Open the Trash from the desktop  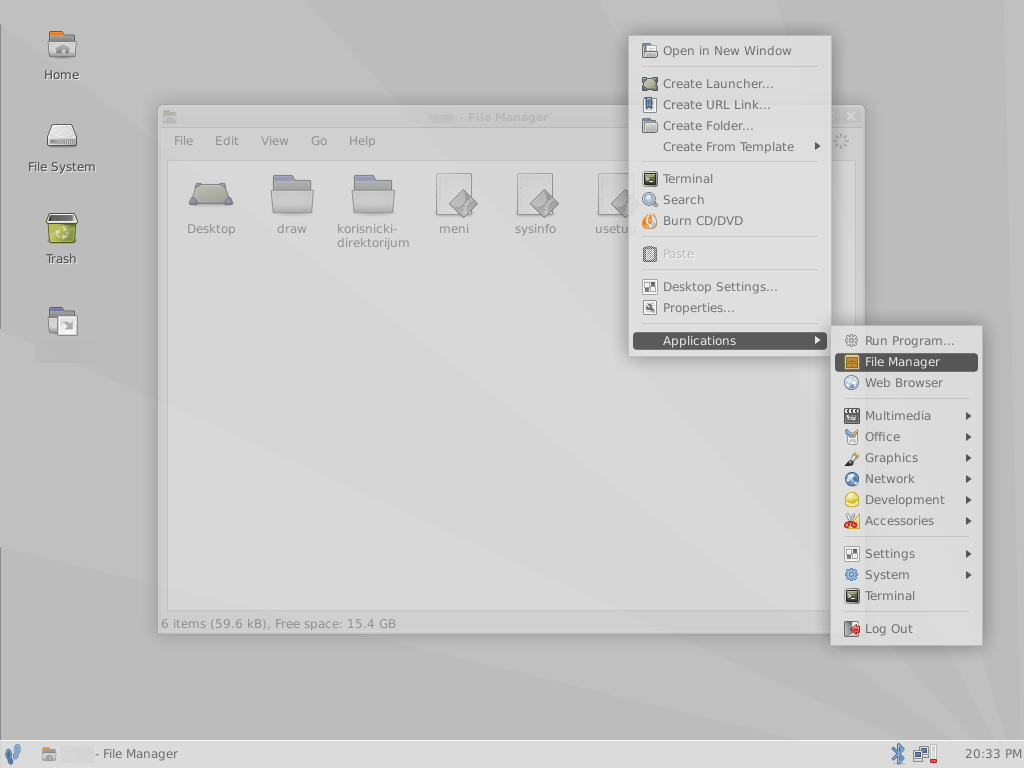(60, 232)
